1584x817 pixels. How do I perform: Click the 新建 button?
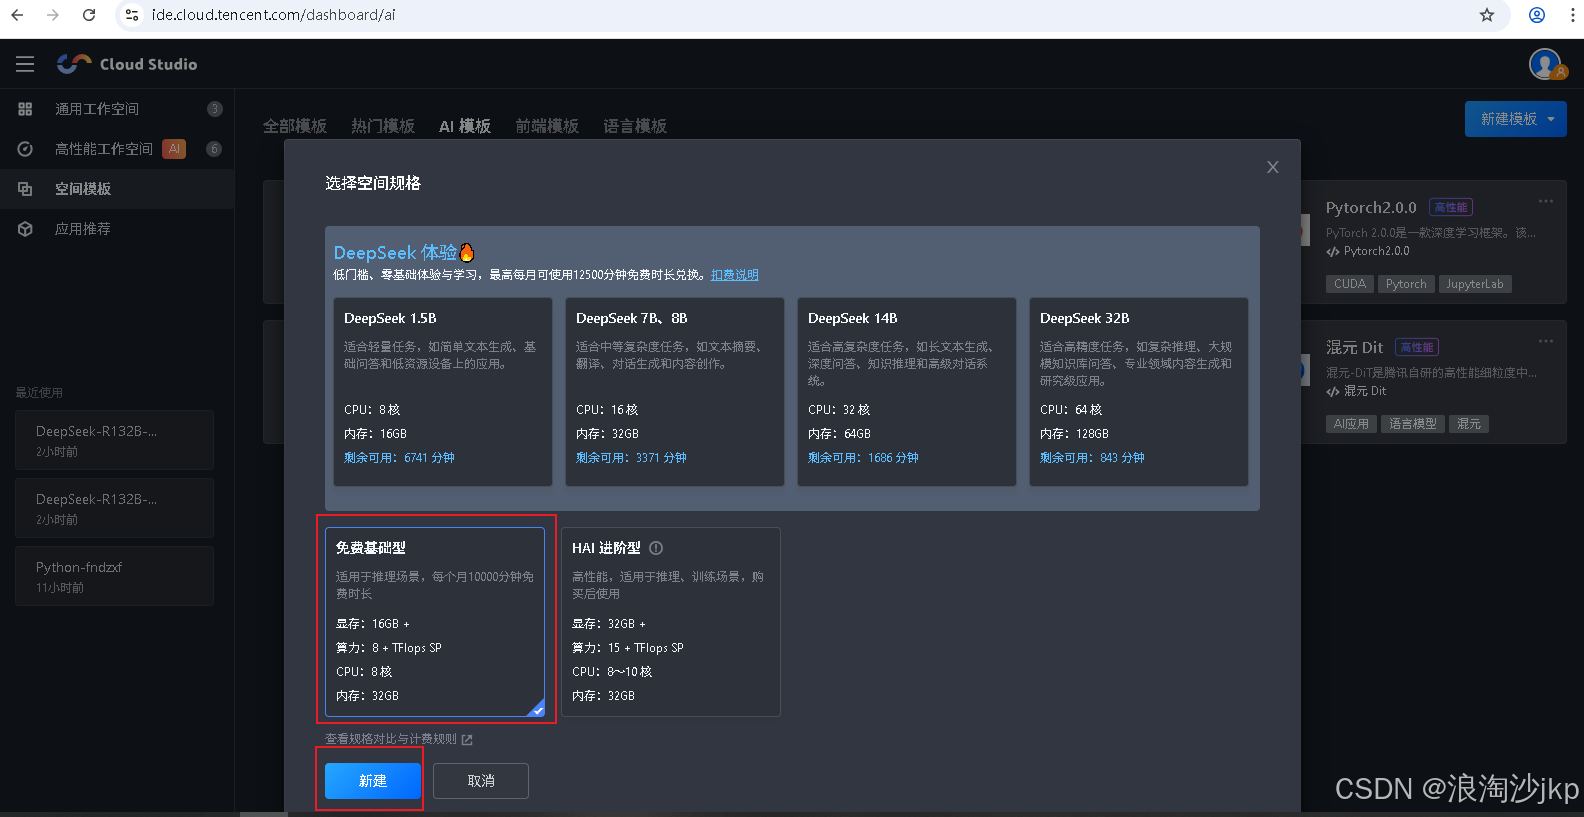tap(373, 781)
